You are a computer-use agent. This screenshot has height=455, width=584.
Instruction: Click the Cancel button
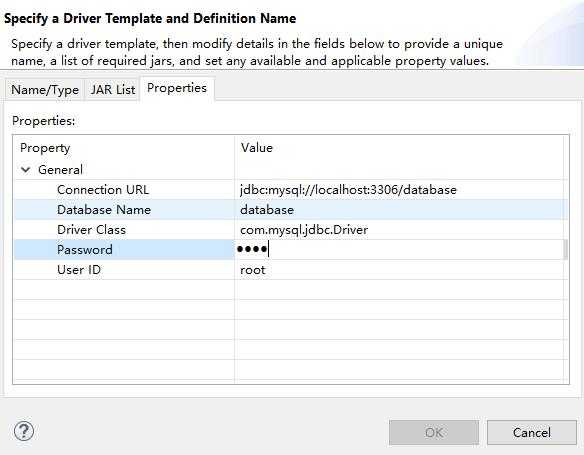click(x=531, y=433)
